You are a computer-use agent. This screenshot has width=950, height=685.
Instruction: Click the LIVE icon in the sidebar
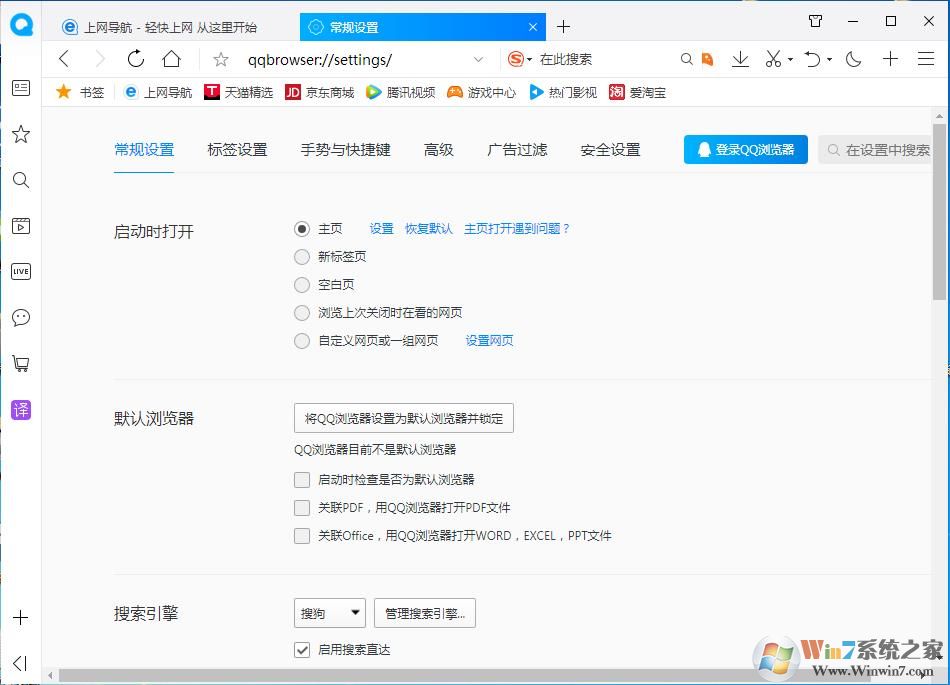20,272
